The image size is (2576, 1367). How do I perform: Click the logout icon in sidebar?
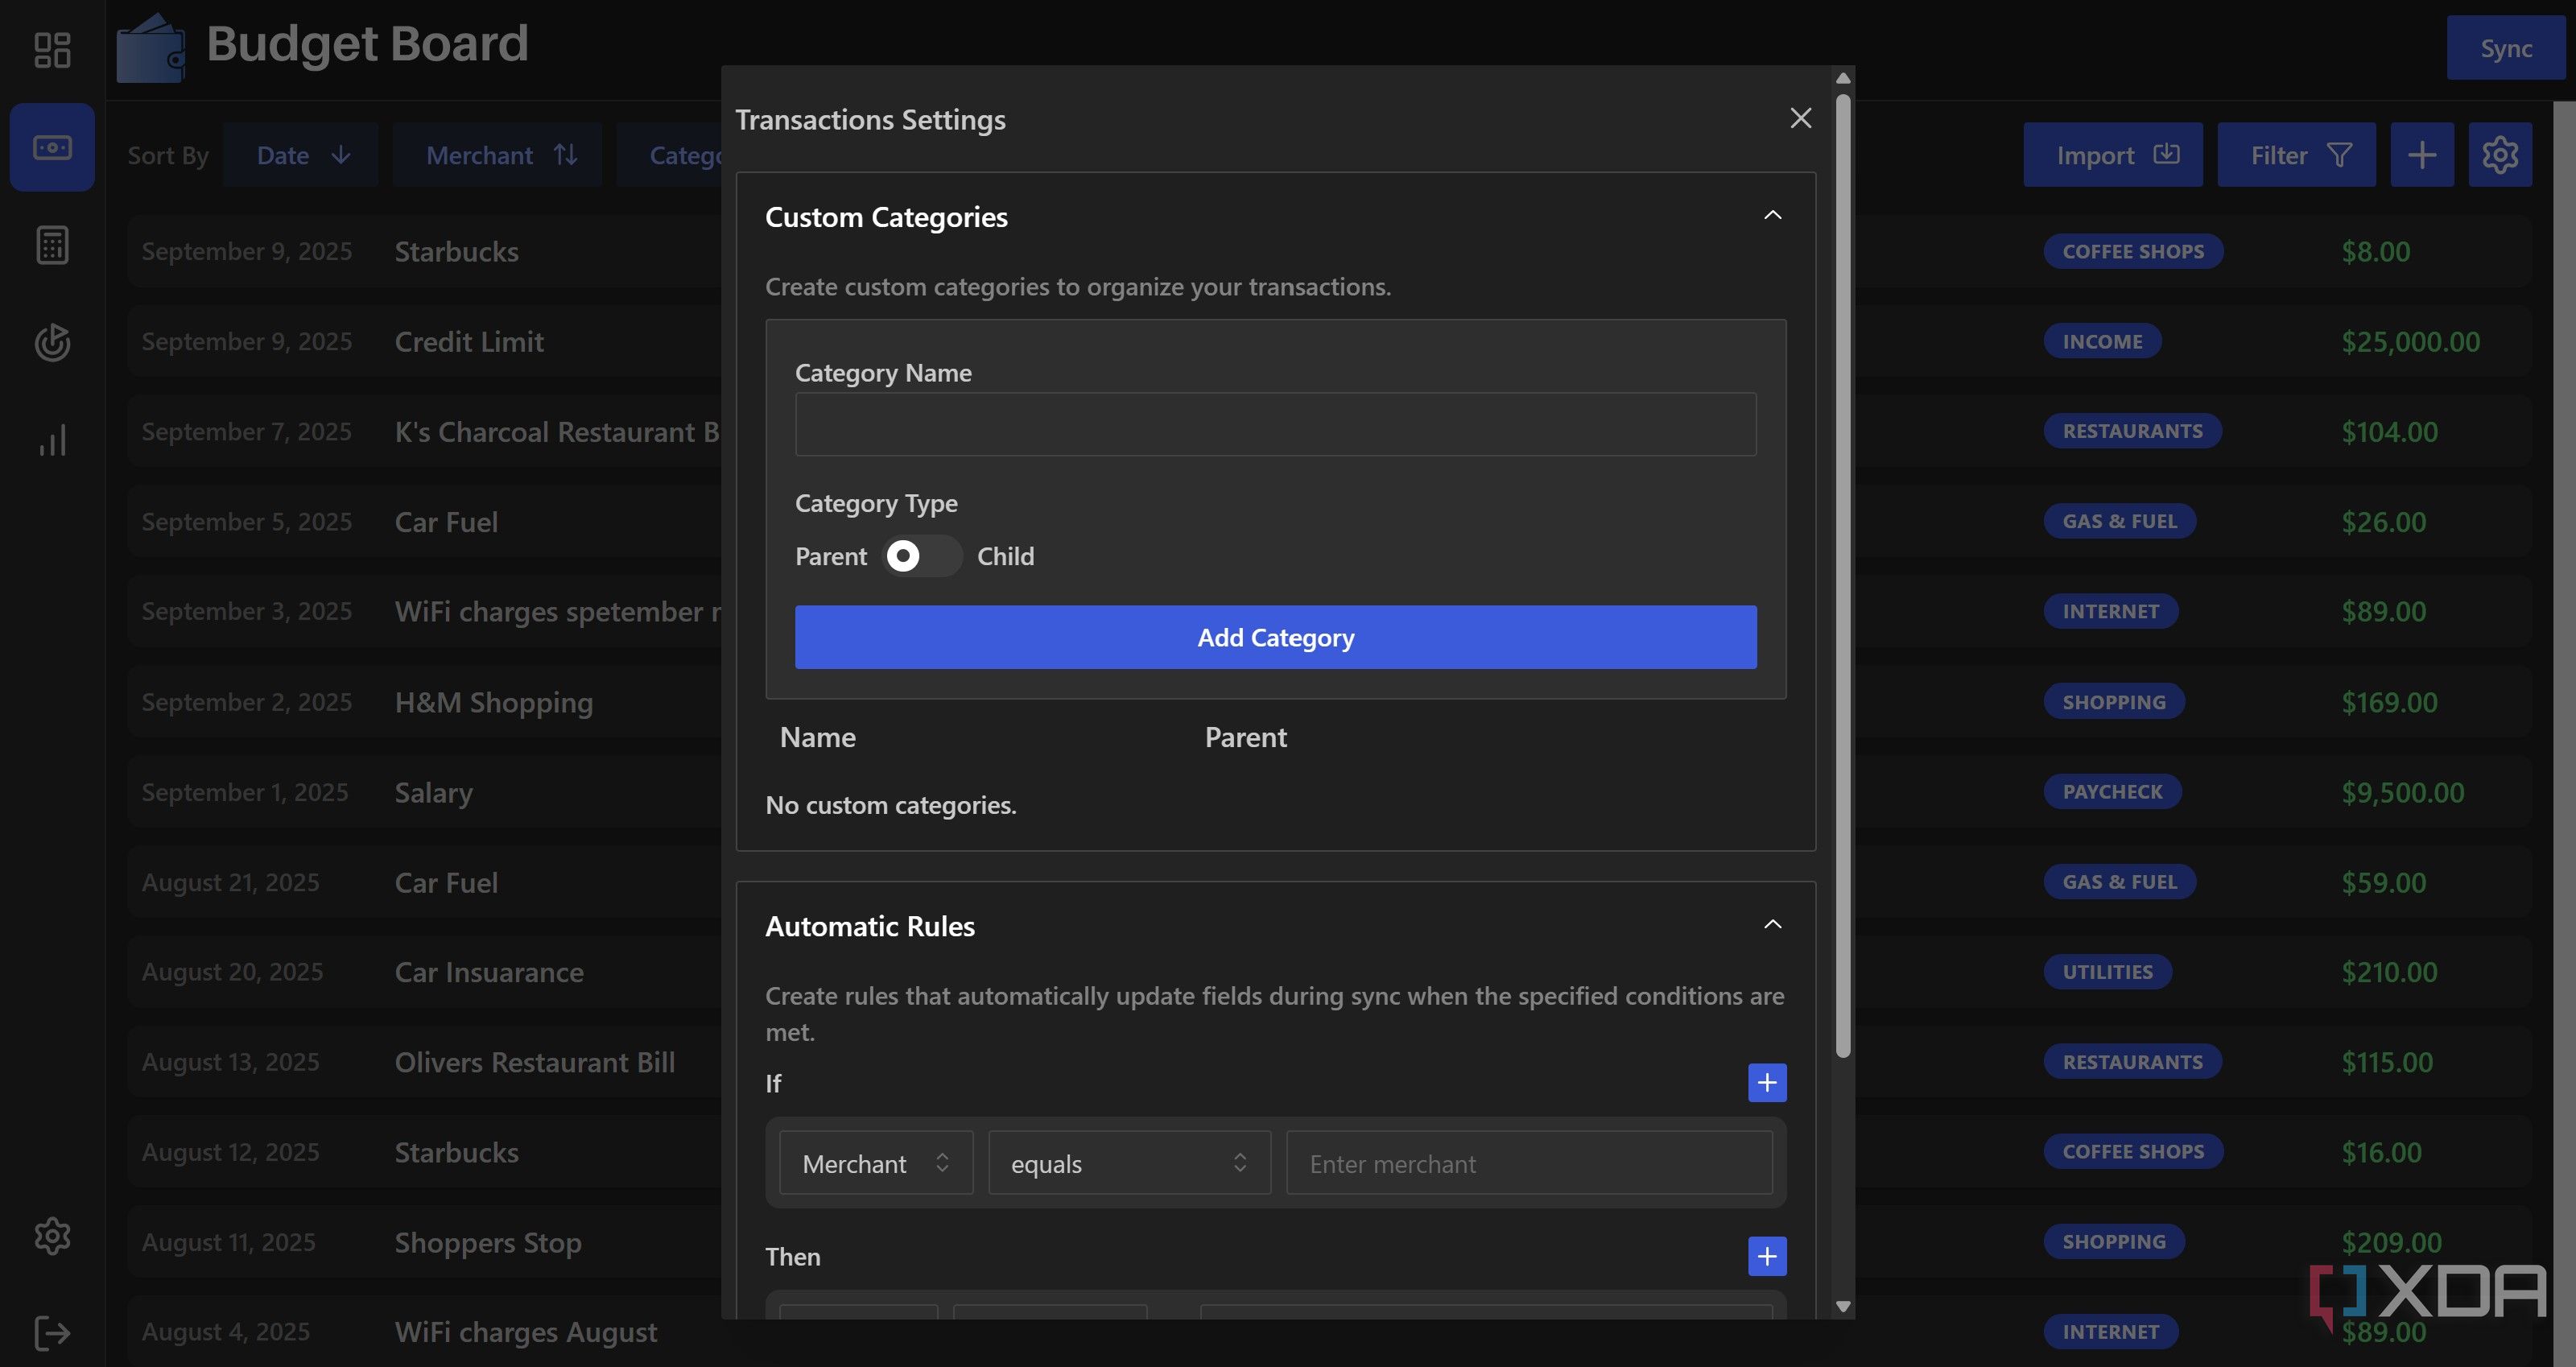click(52, 1332)
